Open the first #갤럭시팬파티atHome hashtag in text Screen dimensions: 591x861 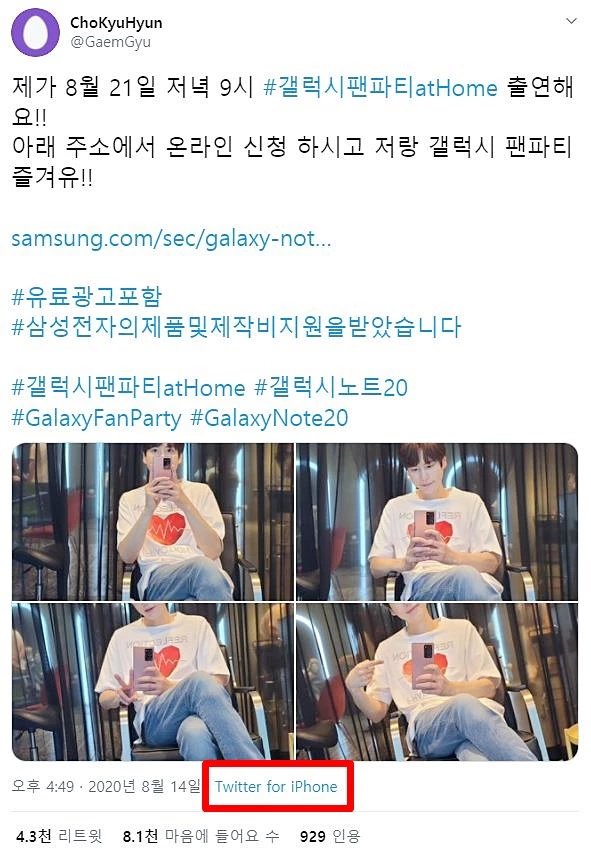point(380,88)
